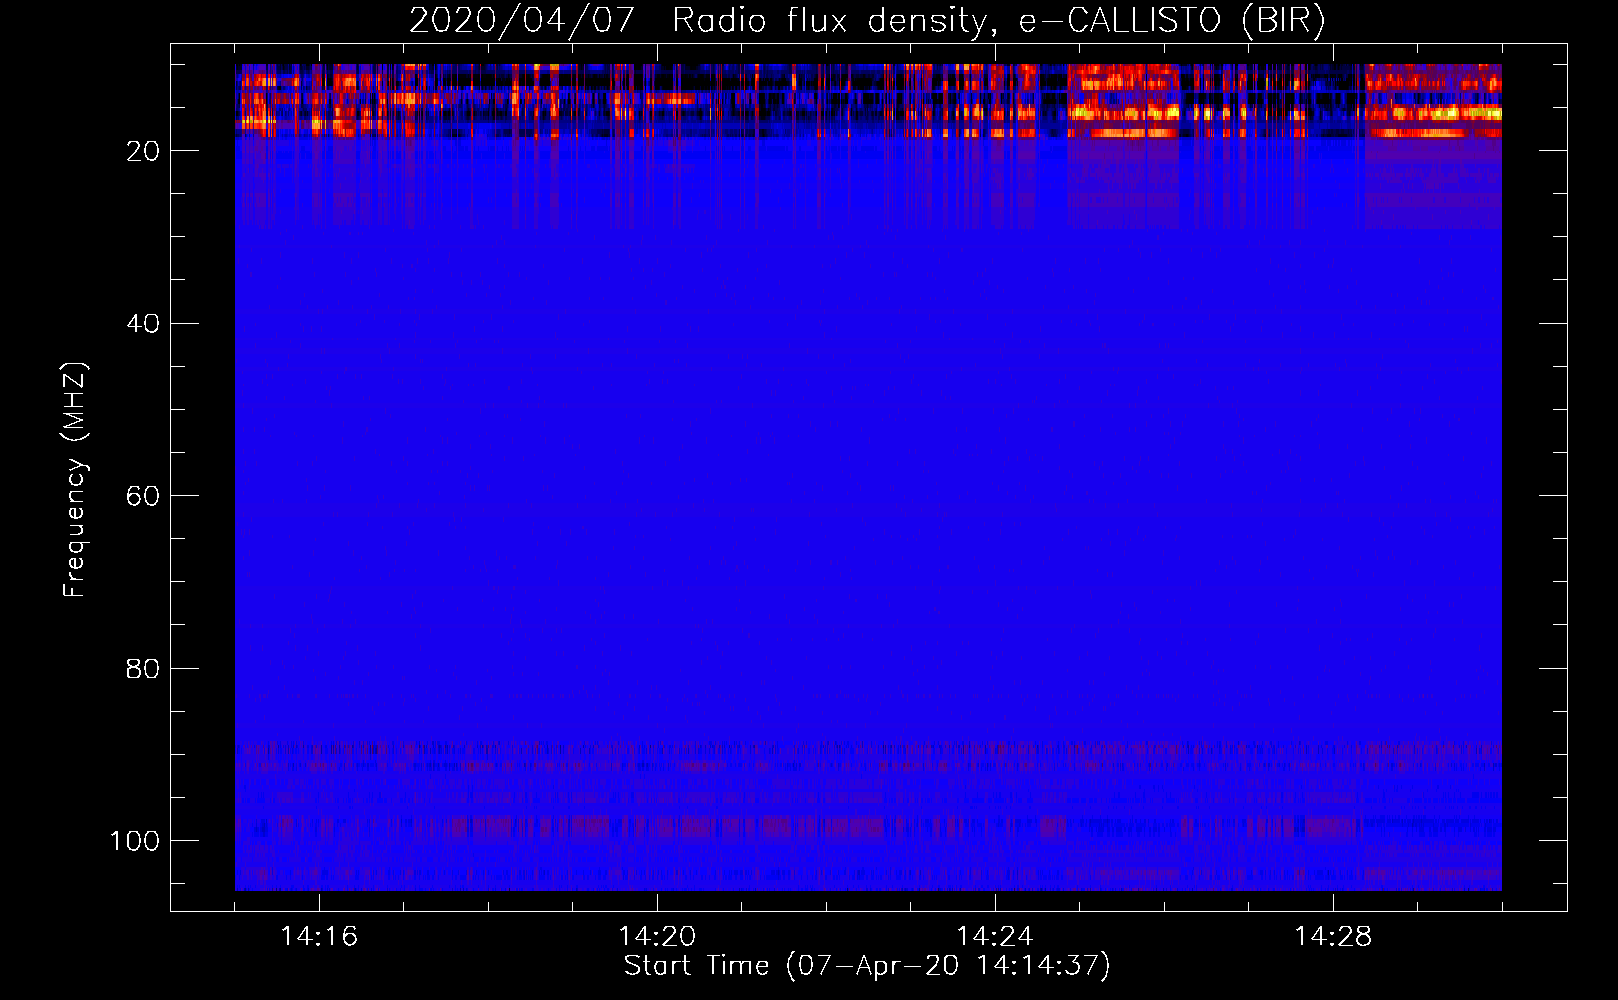Click the 20 MHz frequency tick label
Screen dimensions: 1618x1000
143,151
